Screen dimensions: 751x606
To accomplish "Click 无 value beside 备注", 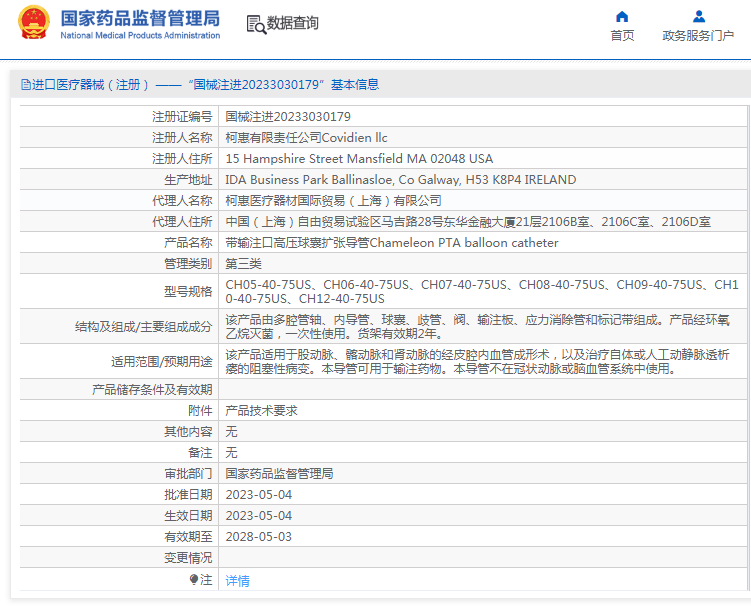I will [231, 453].
